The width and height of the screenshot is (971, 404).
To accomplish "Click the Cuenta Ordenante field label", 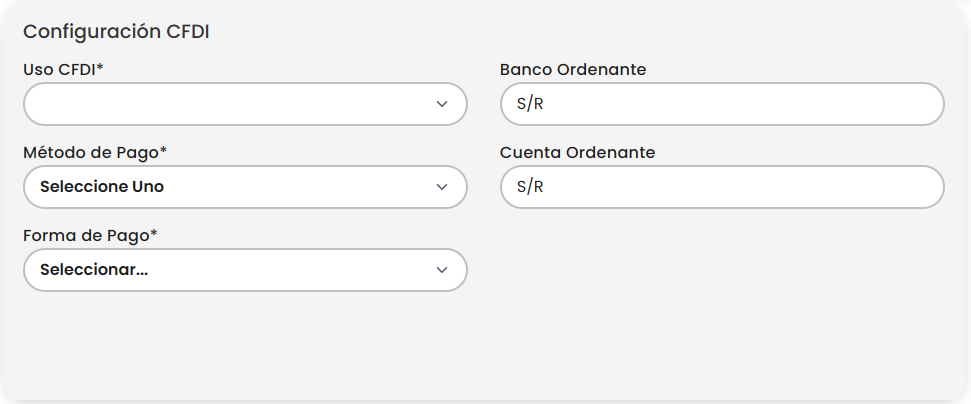I will pyautogui.click(x=577, y=152).
